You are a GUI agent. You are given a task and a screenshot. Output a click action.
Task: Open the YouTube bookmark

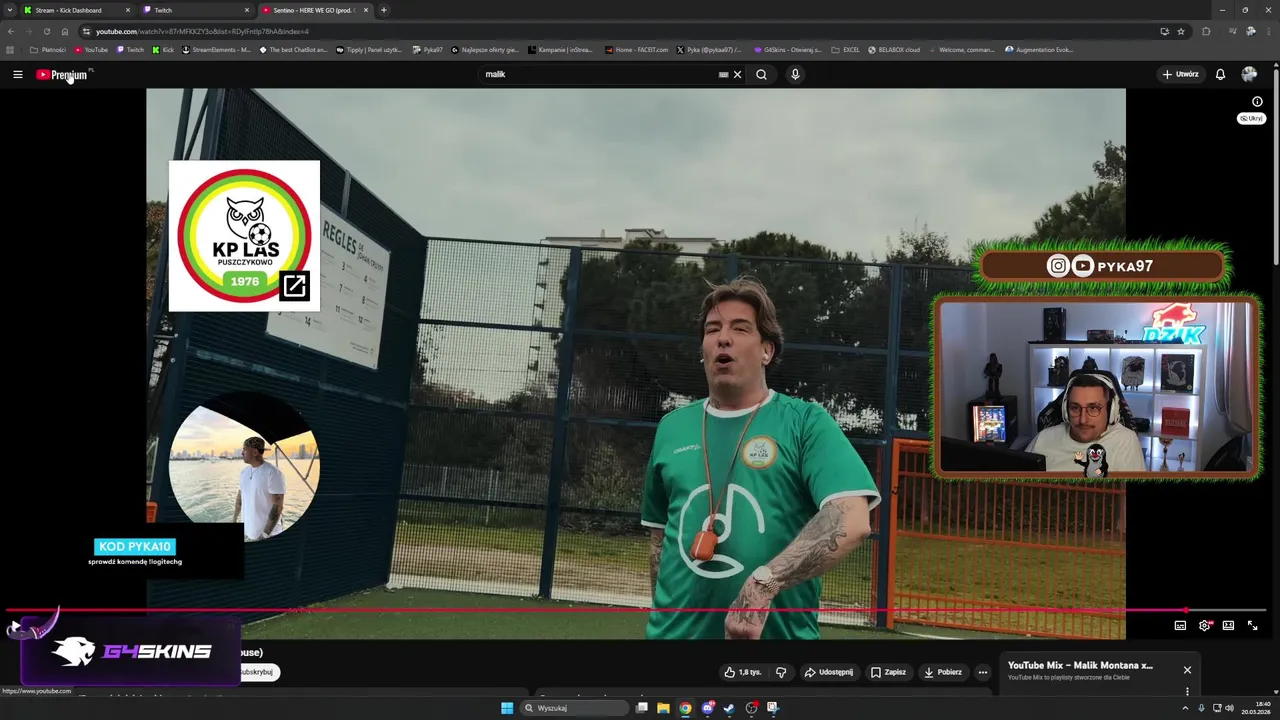91,49
